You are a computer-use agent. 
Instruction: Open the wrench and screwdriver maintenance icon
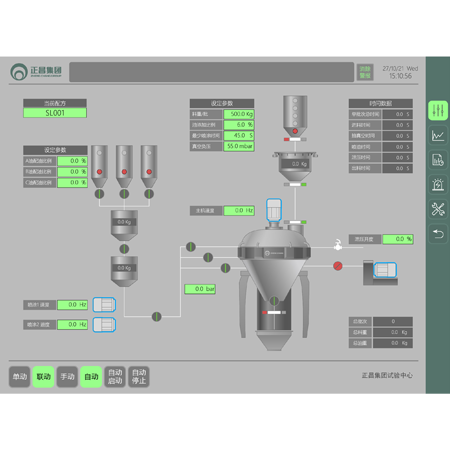(438, 209)
